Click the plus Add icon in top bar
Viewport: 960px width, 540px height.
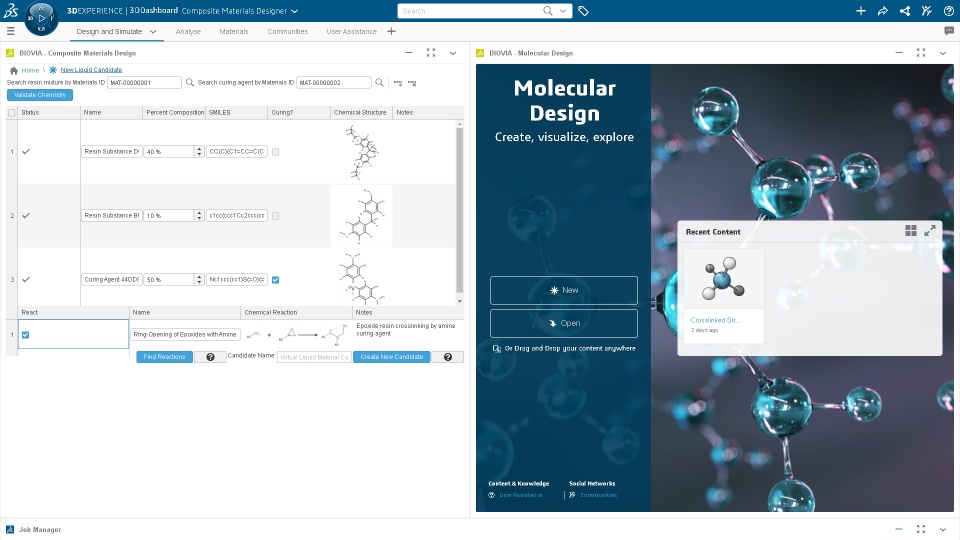click(x=860, y=11)
